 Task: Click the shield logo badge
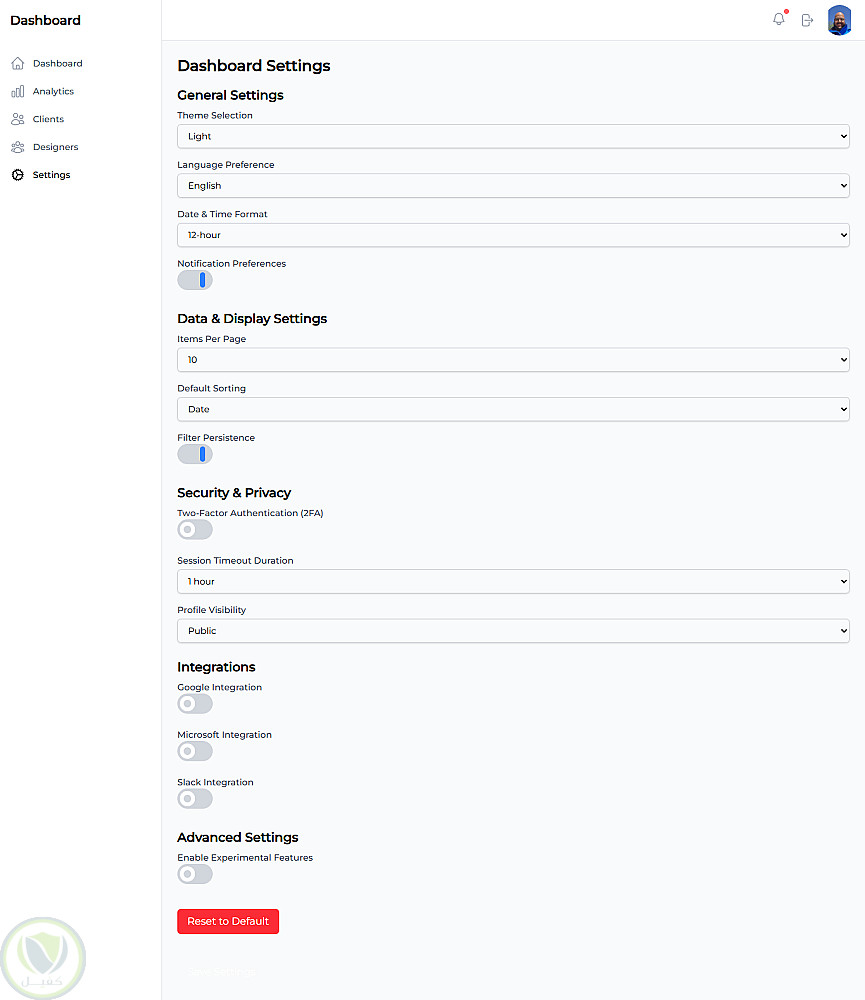tap(44, 957)
